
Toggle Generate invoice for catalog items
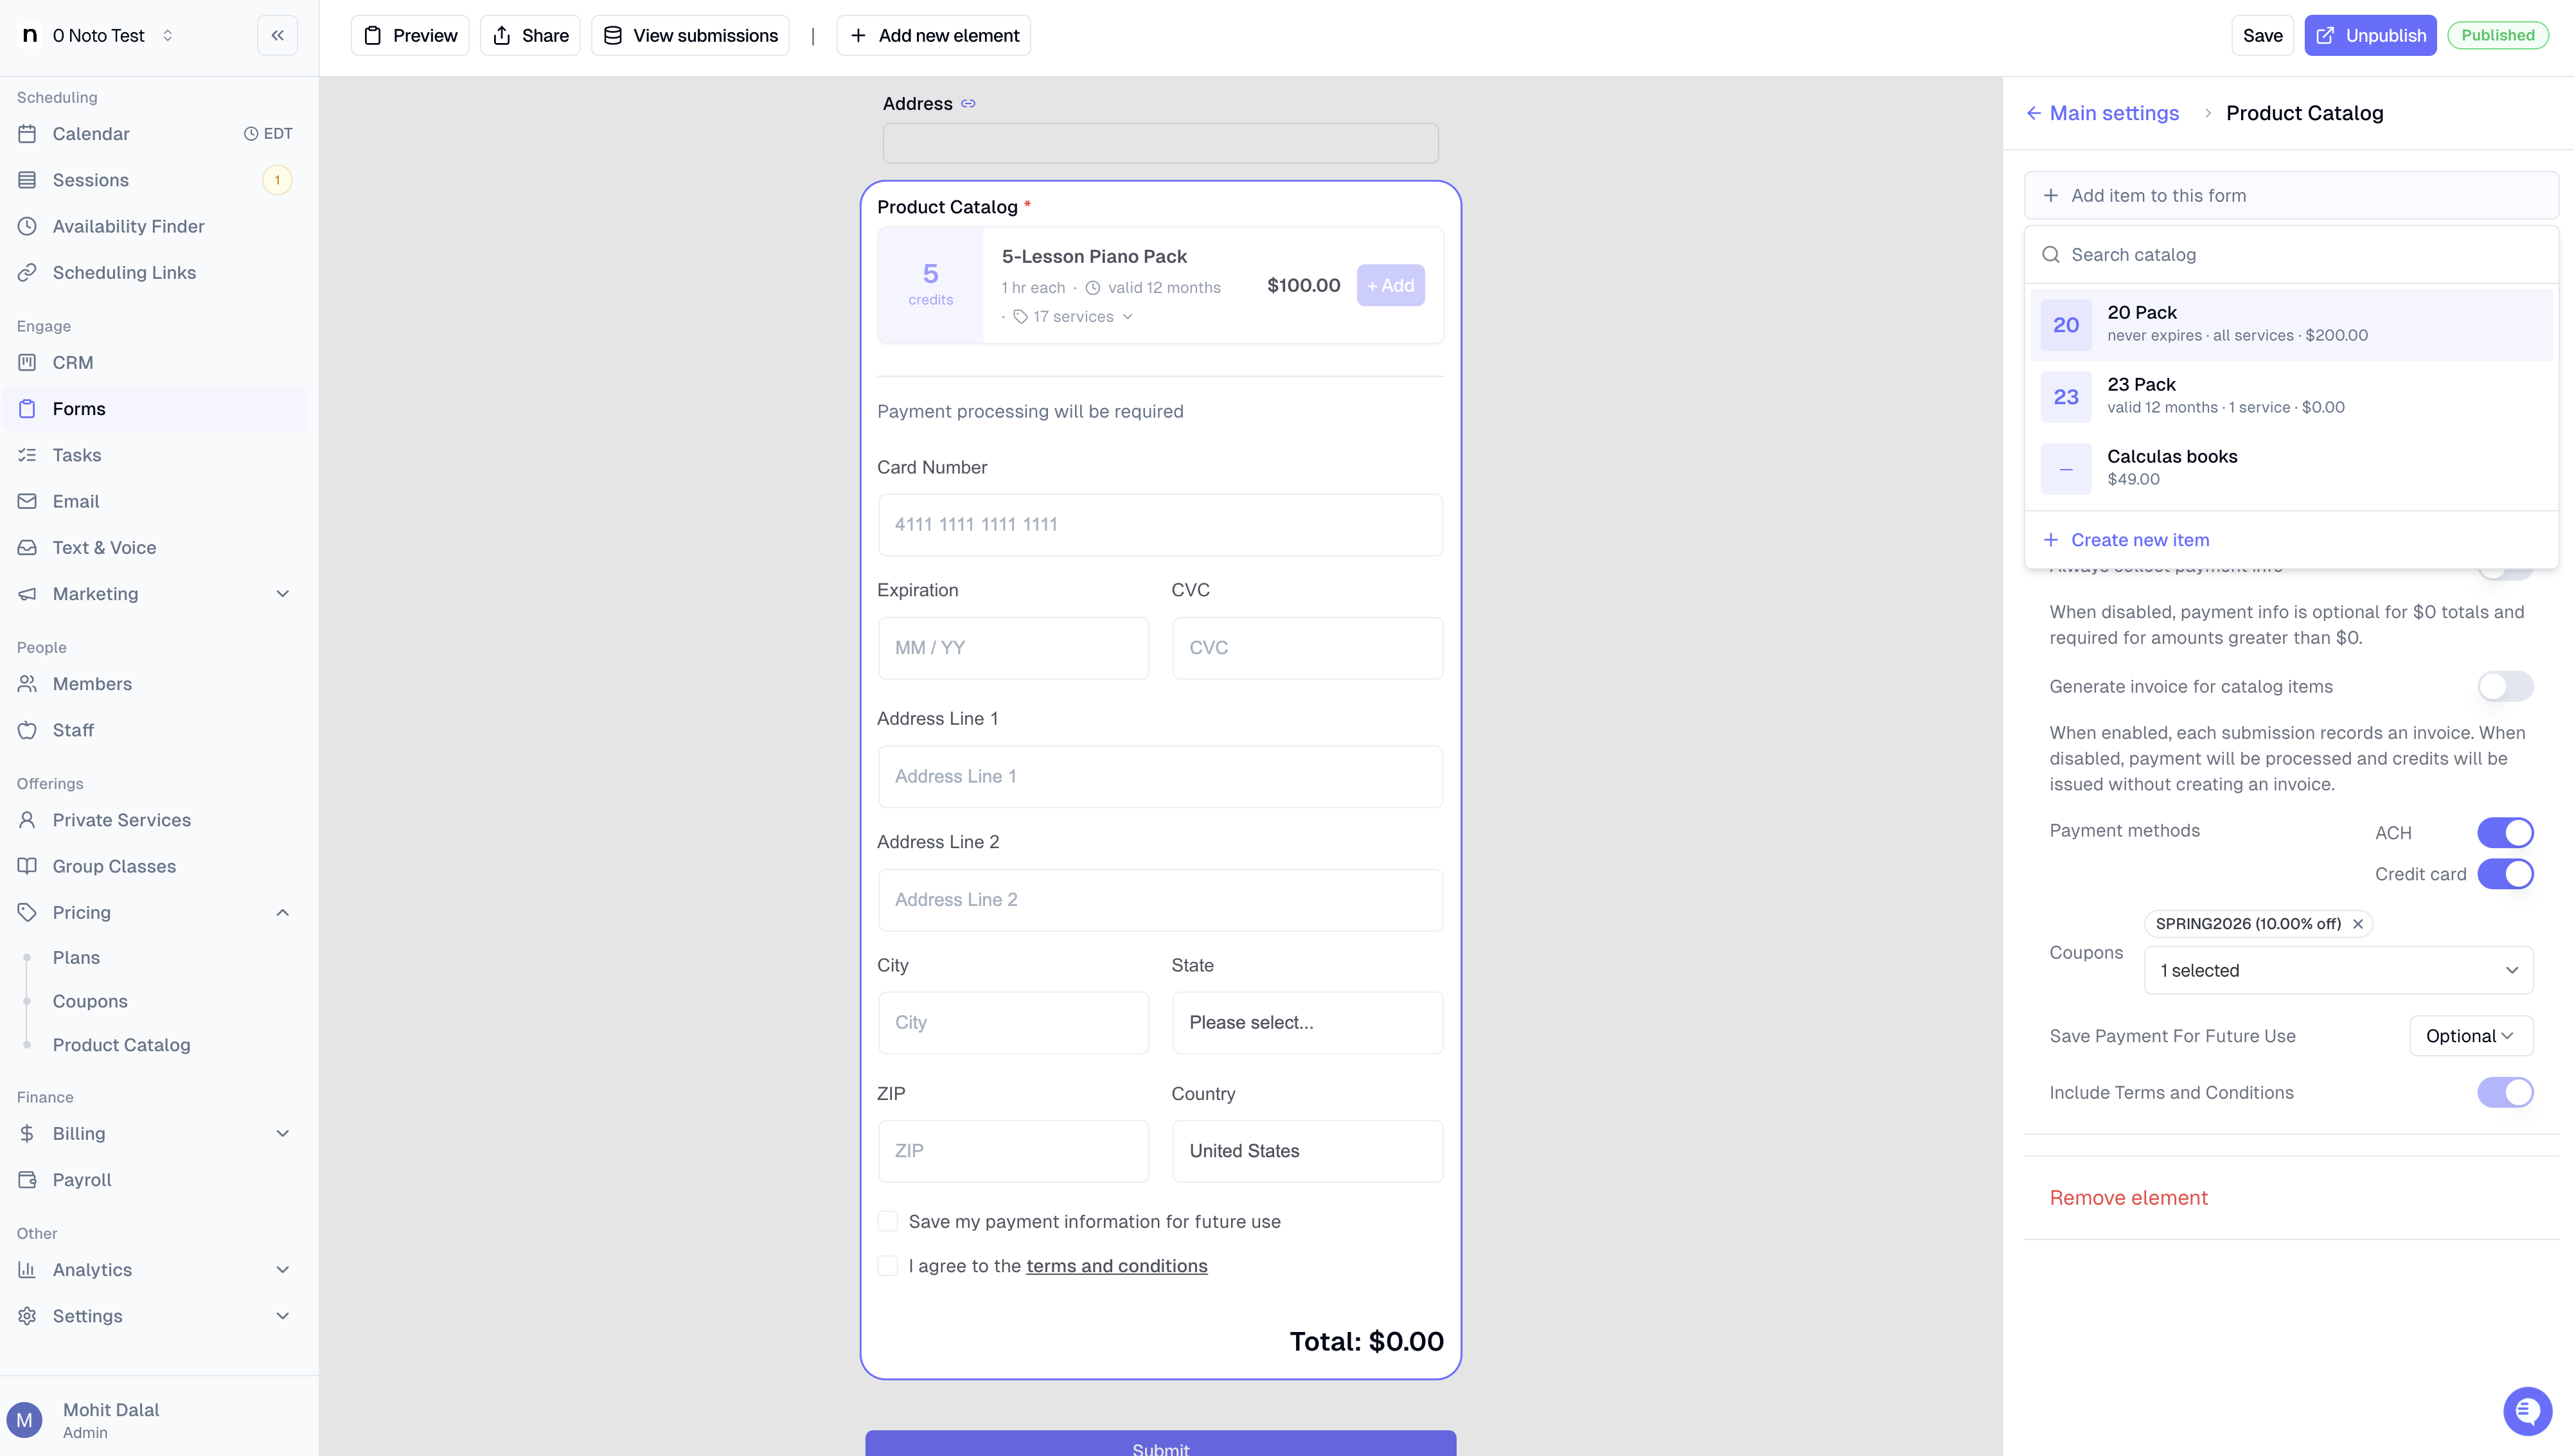click(2505, 687)
